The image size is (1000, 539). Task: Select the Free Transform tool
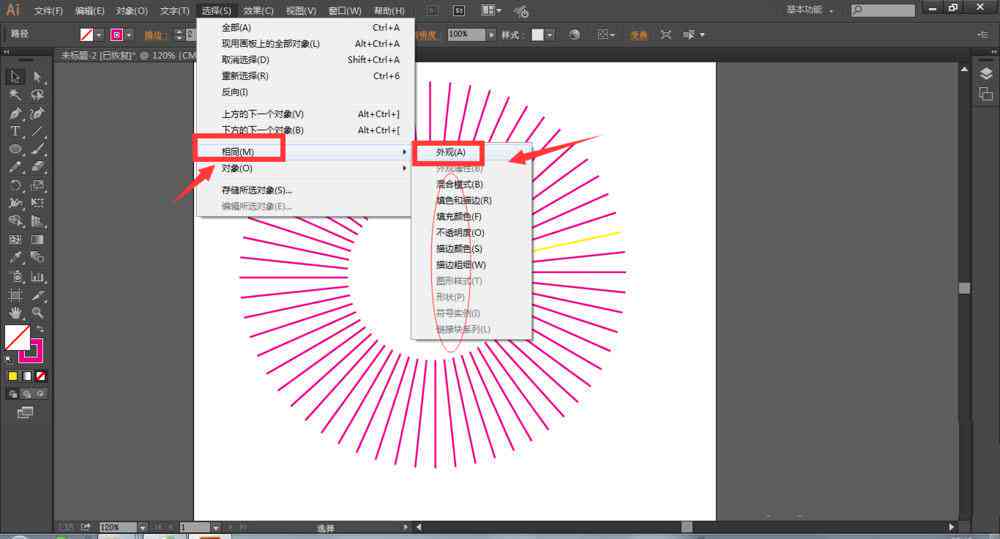point(38,203)
